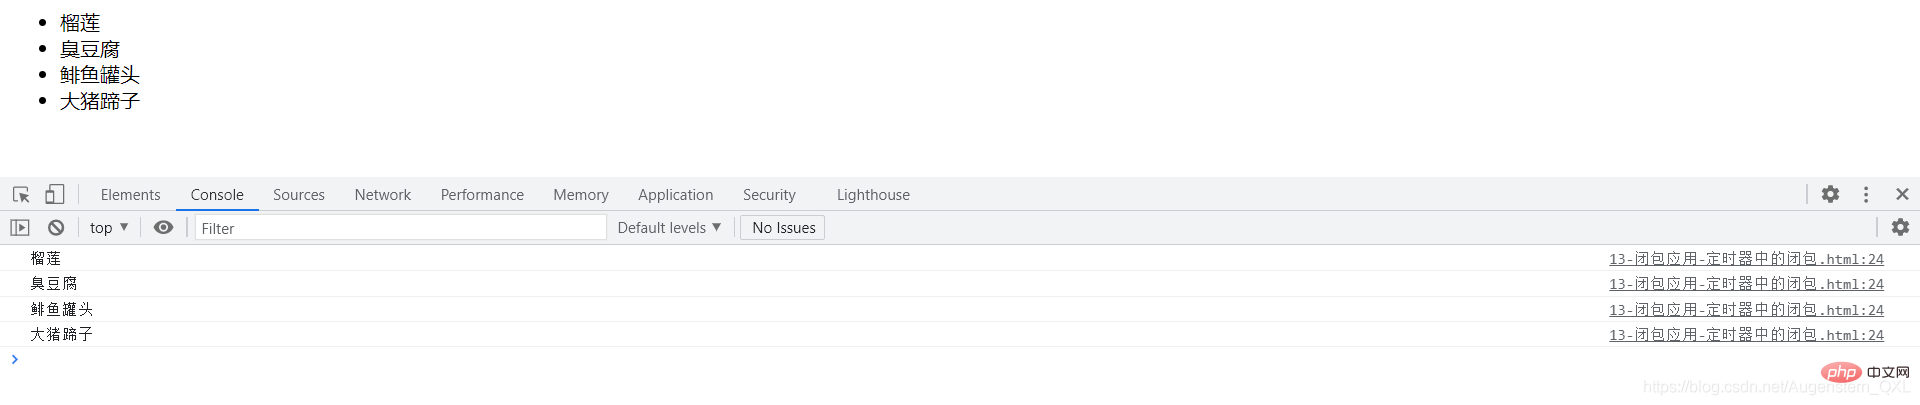Switch to the Network tab
The image size is (1920, 405).
(x=382, y=195)
